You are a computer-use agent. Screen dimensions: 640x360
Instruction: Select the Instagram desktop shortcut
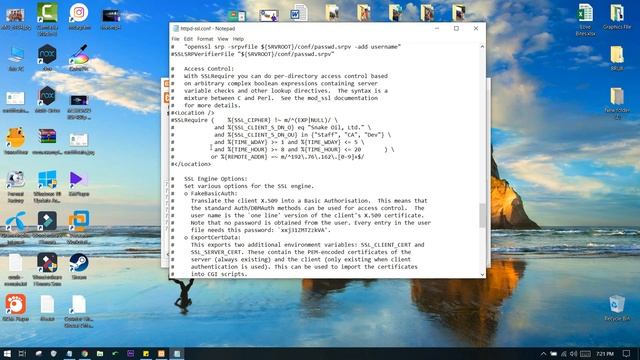tap(79, 16)
